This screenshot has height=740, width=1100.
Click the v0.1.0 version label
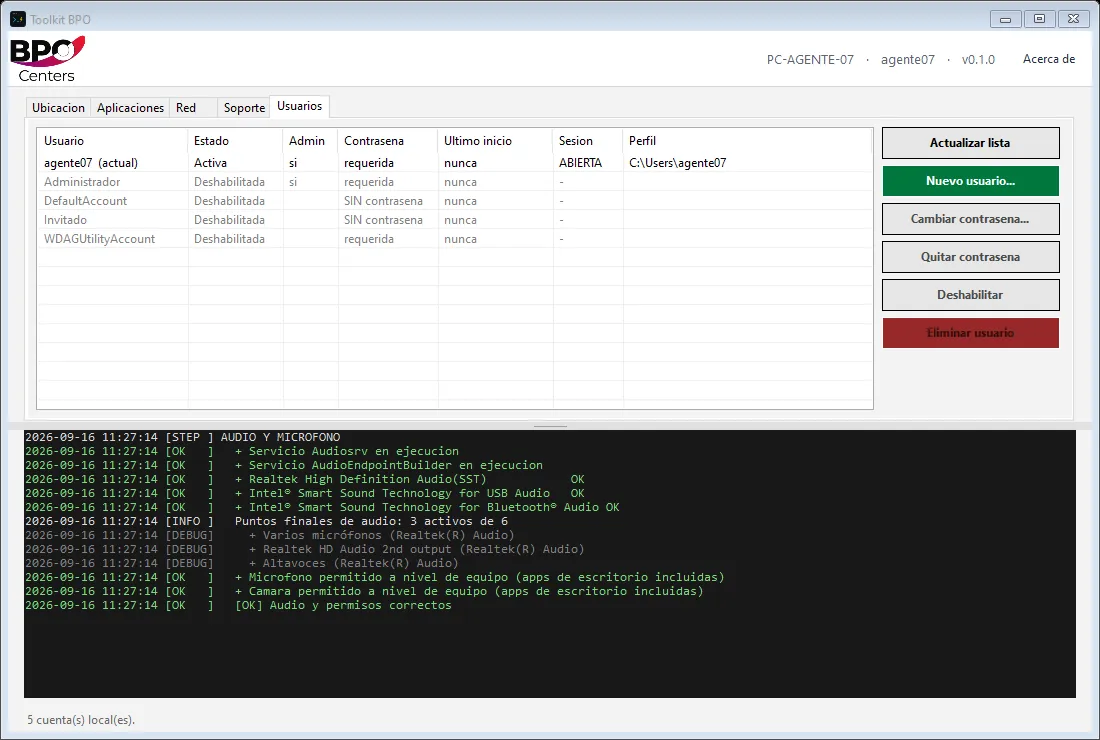(978, 60)
